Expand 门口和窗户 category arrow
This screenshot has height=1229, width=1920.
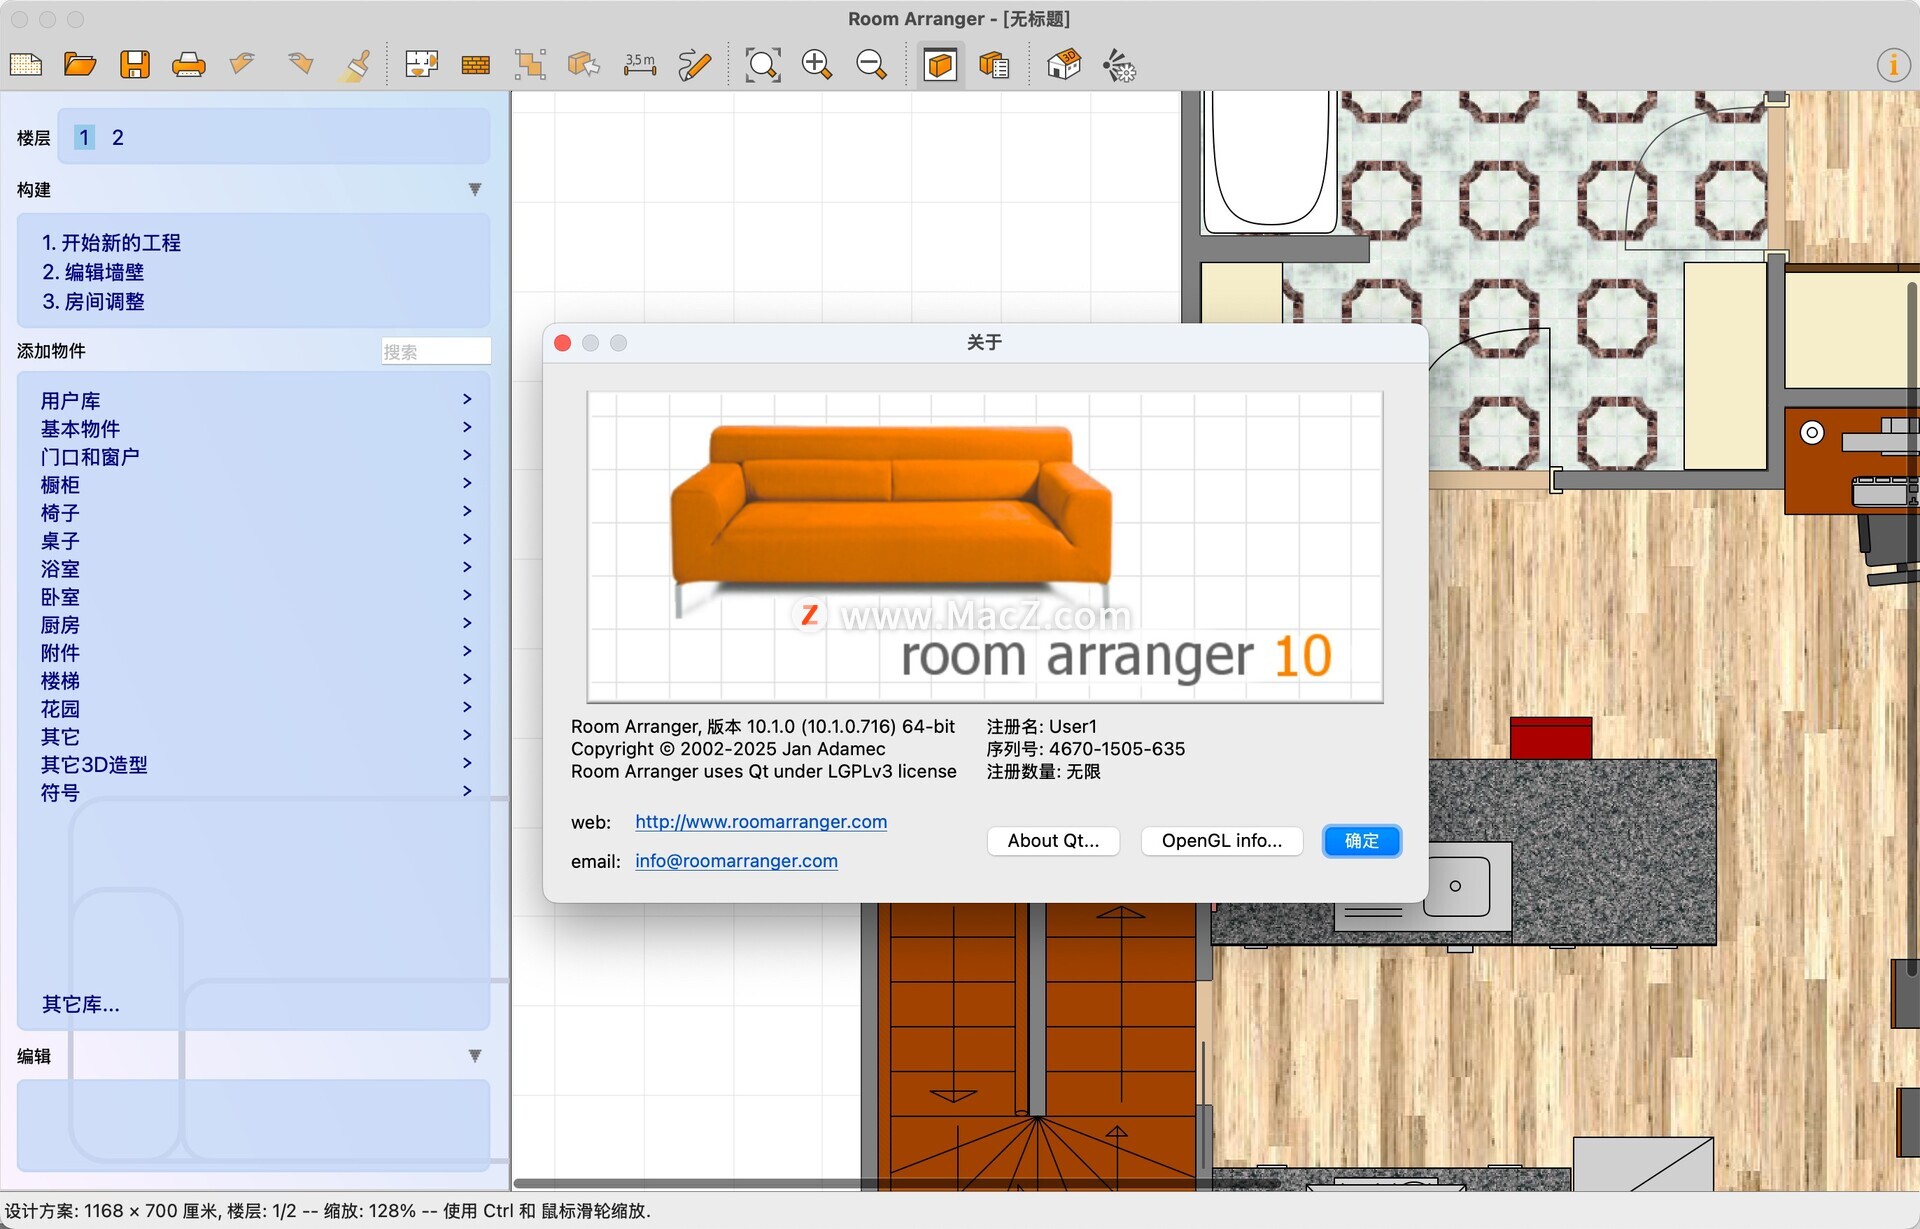(467, 455)
